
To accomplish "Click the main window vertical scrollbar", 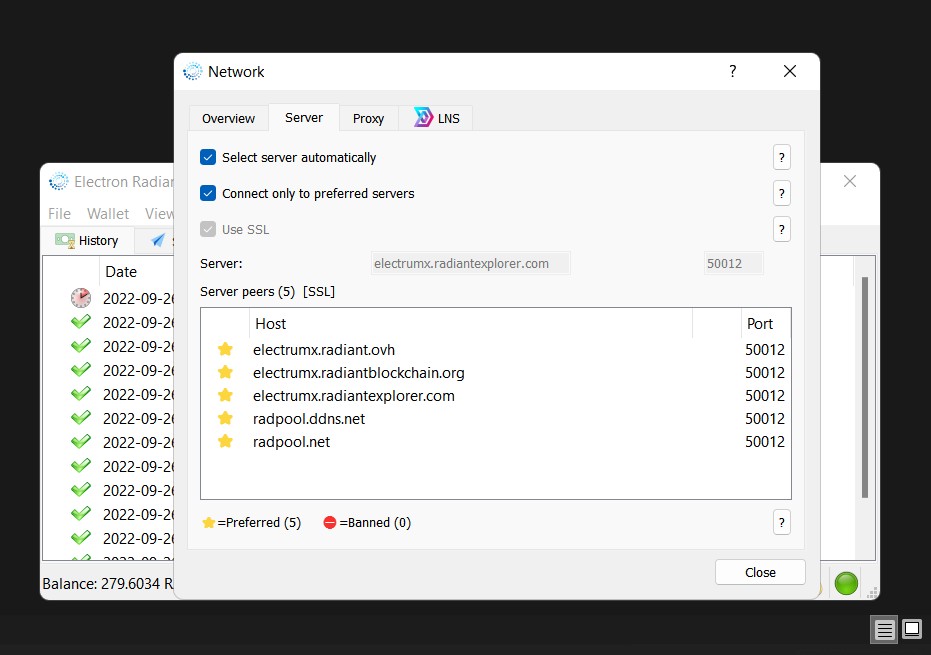I will pos(865,387).
